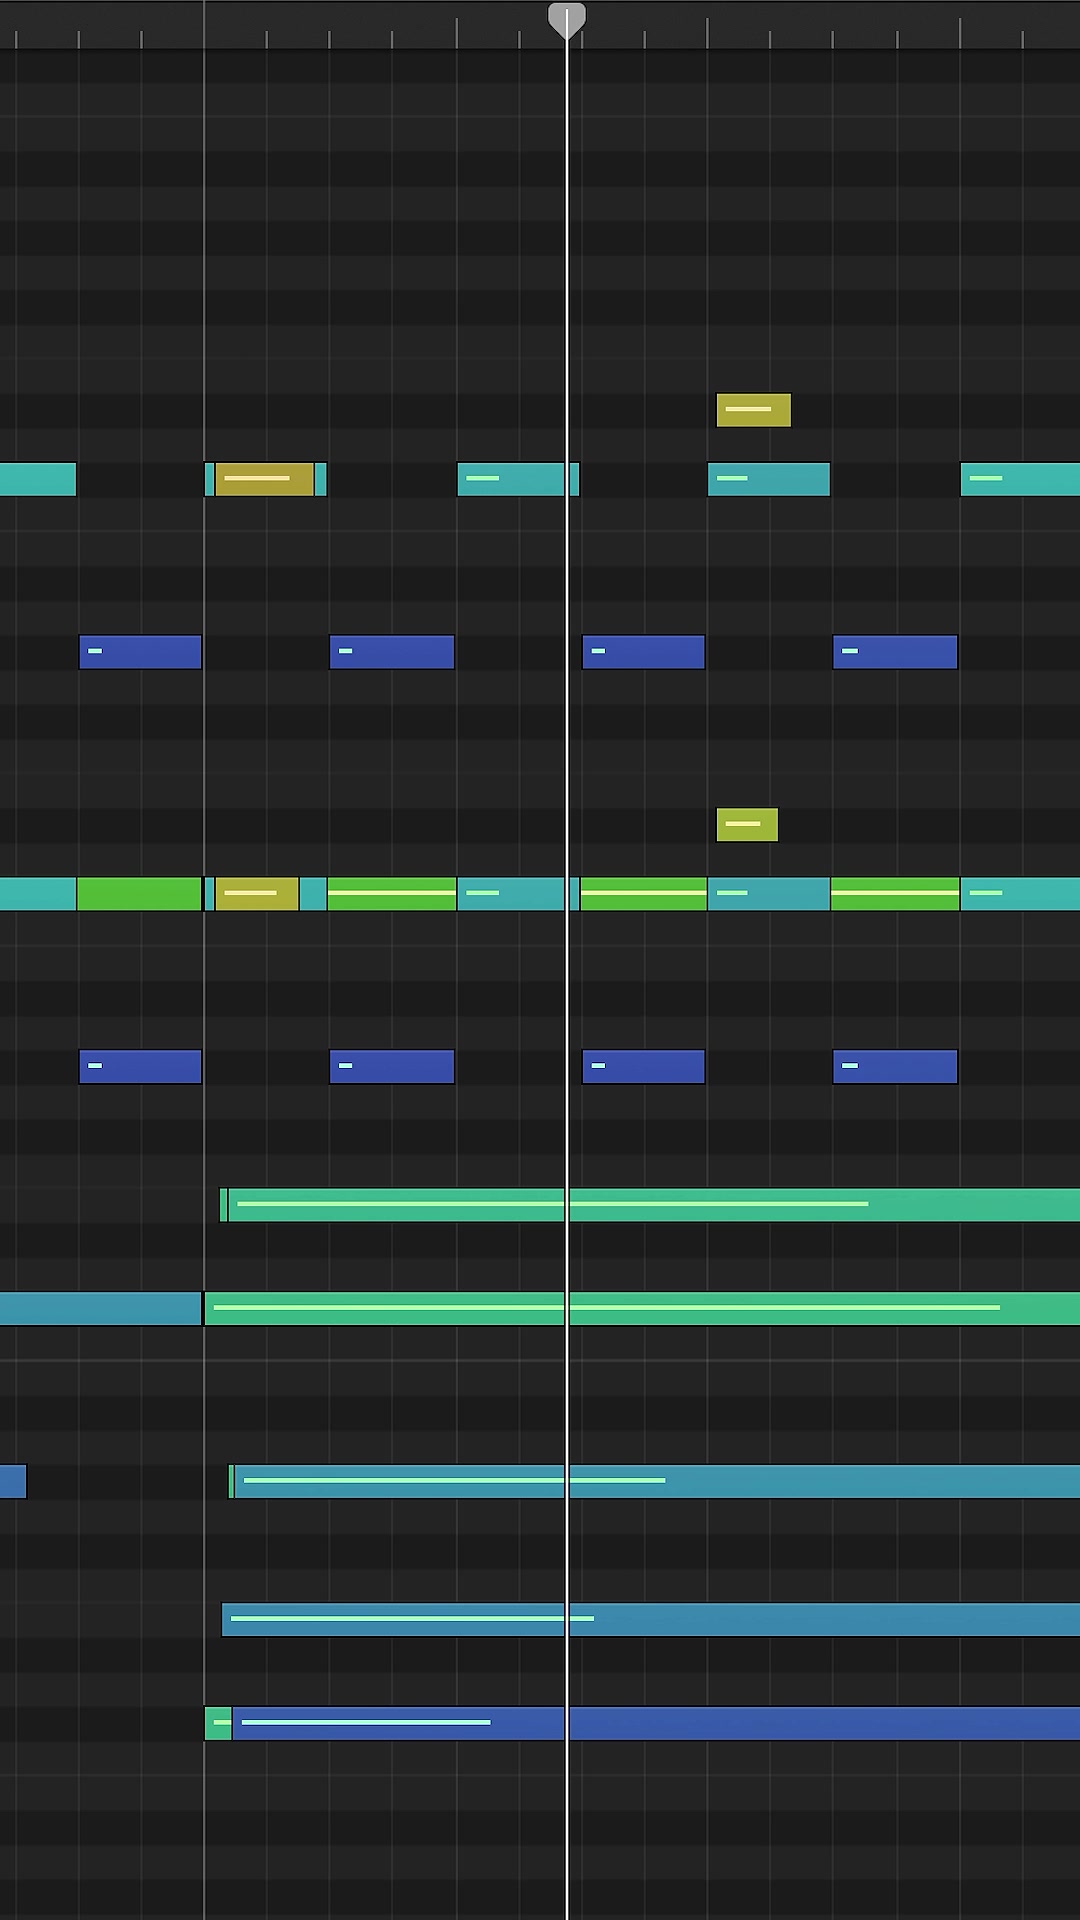
Task: Select the third blue note in the lower blue row
Action: pos(643,1067)
